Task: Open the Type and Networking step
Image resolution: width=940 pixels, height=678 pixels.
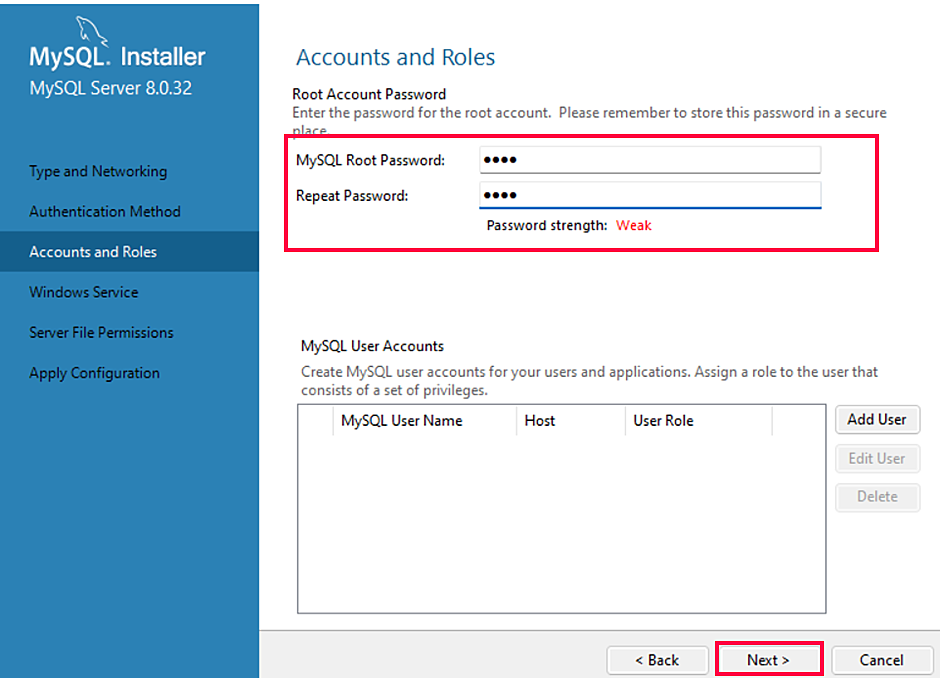Action: pyautogui.click(x=98, y=171)
